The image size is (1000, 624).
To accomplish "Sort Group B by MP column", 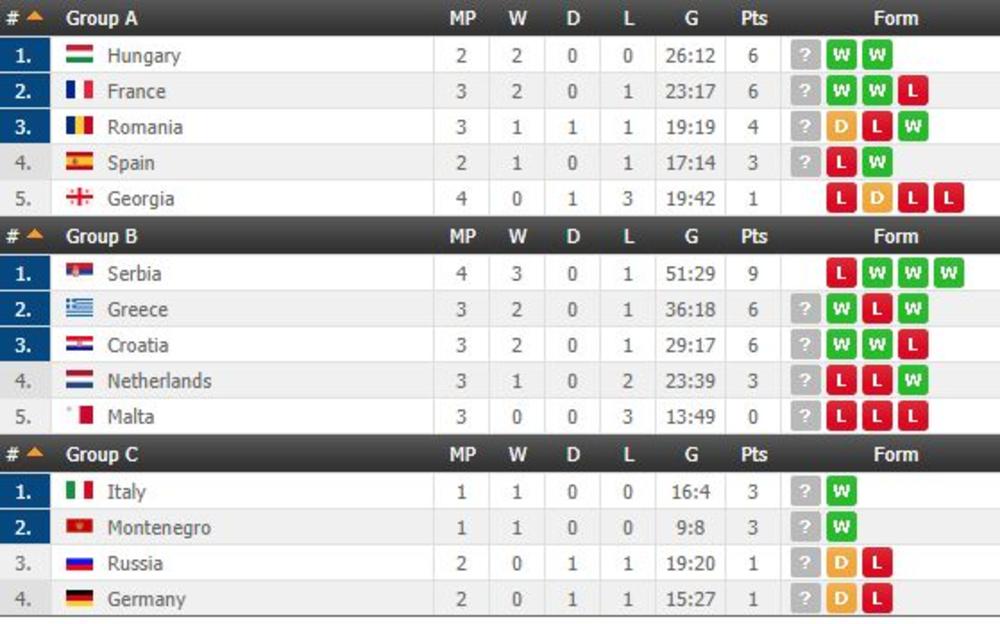I will [x=462, y=236].
